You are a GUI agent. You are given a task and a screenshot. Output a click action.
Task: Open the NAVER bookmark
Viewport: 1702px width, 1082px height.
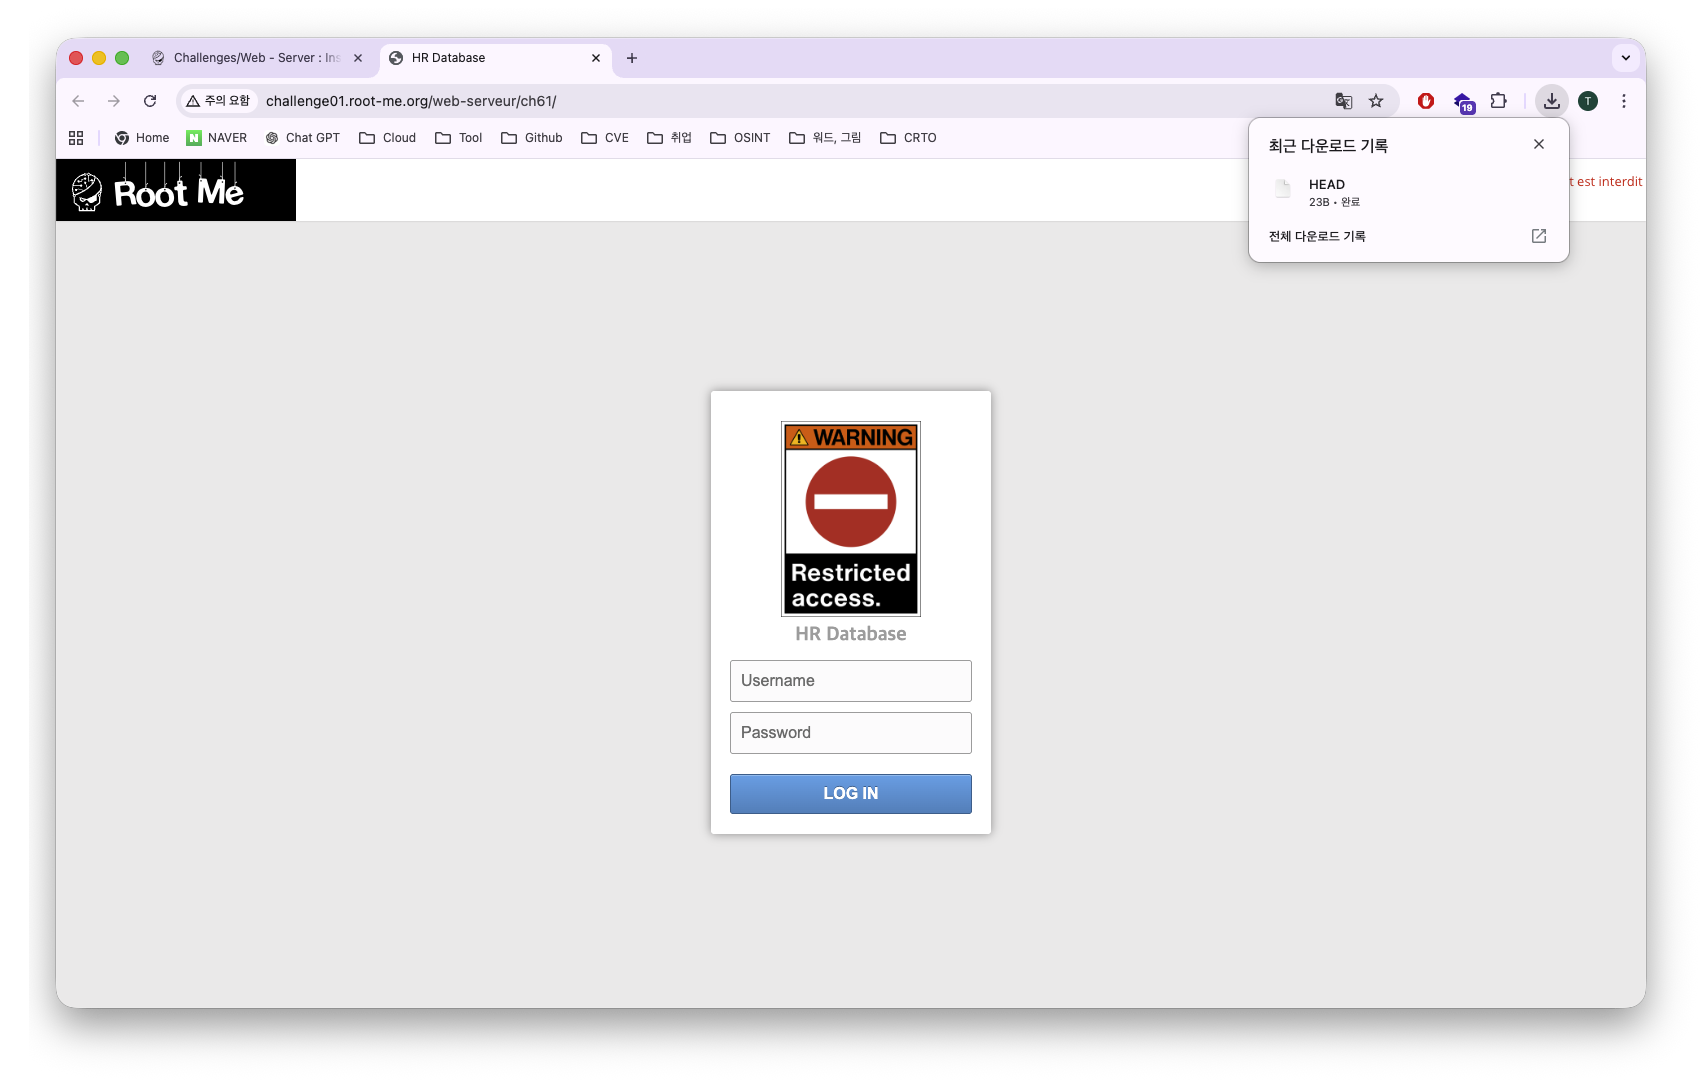(x=217, y=138)
